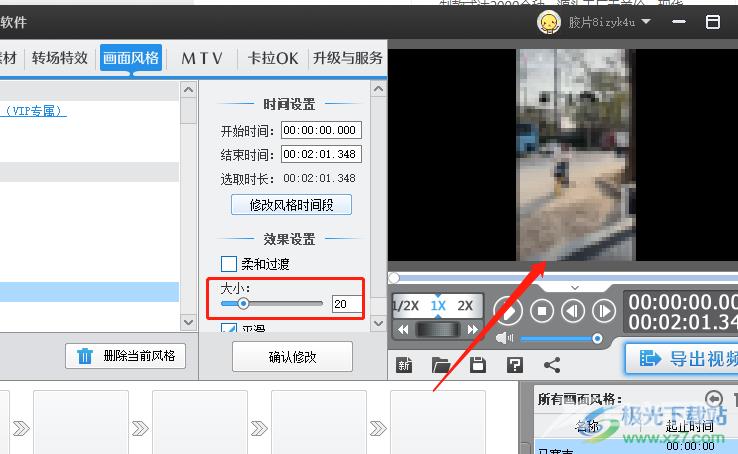The width and height of the screenshot is (738, 454).
Task: Click 导出视频 export button
Action: [682, 359]
